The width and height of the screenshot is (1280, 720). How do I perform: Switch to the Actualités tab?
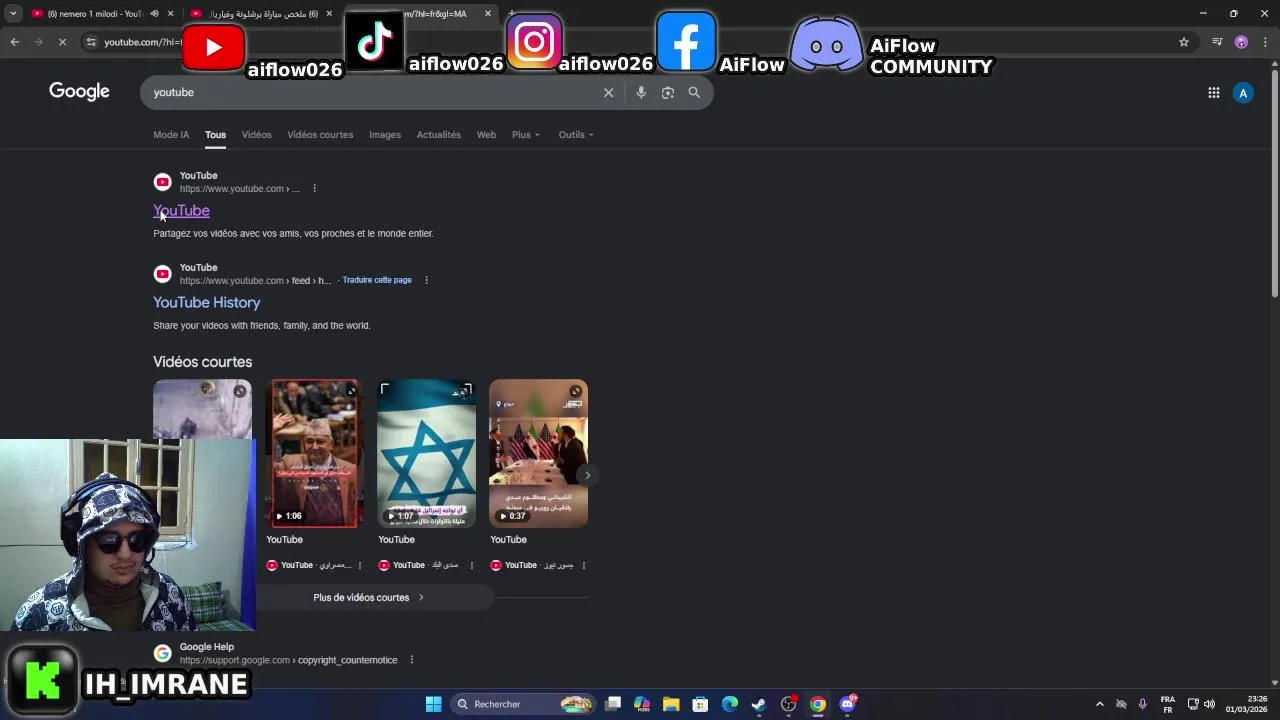click(x=439, y=135)
